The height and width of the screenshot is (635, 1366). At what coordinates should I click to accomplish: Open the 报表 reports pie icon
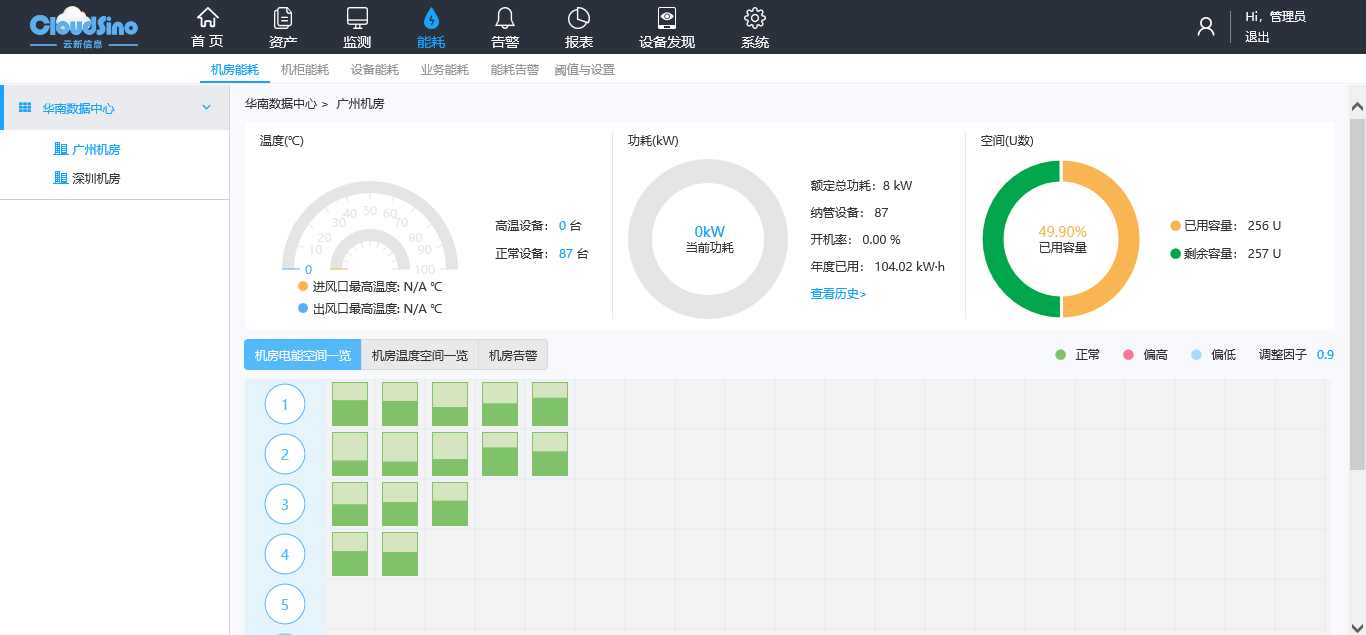[x=579, y=19]
